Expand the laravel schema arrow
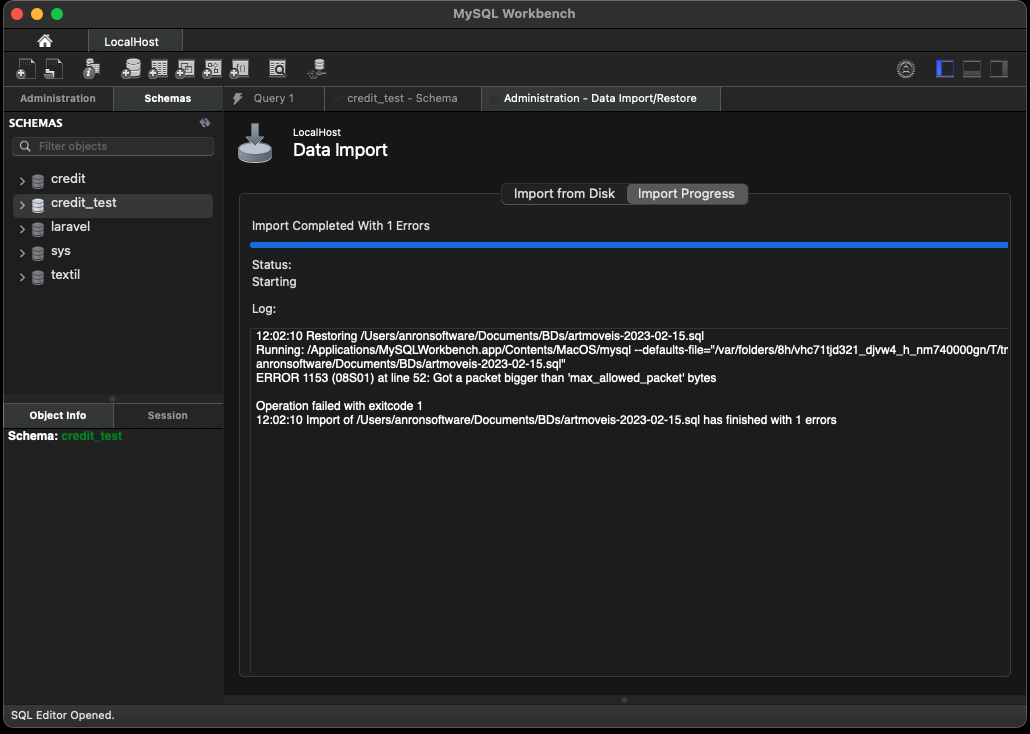 [x=22, y=229]
